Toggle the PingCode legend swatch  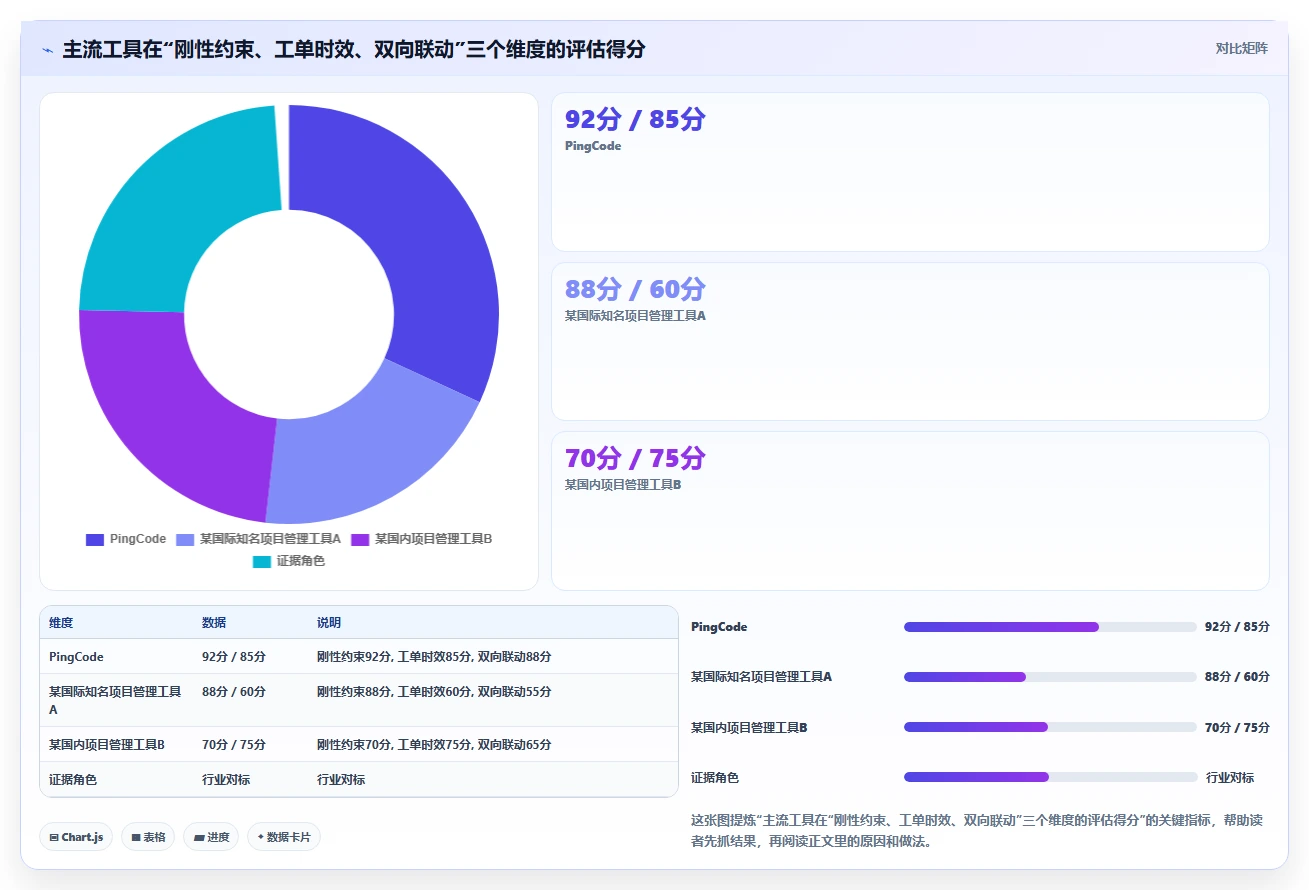95,539
